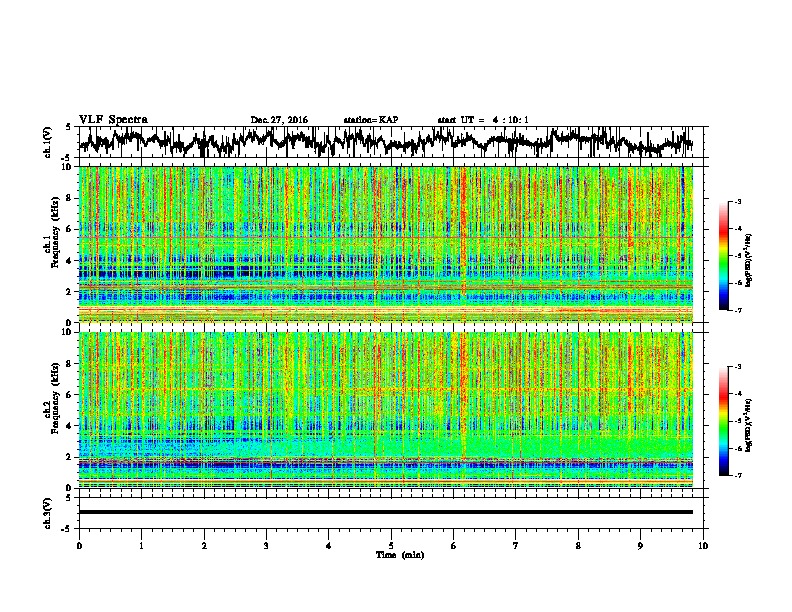Click the time axis tick label 2

tap(204, 546)
